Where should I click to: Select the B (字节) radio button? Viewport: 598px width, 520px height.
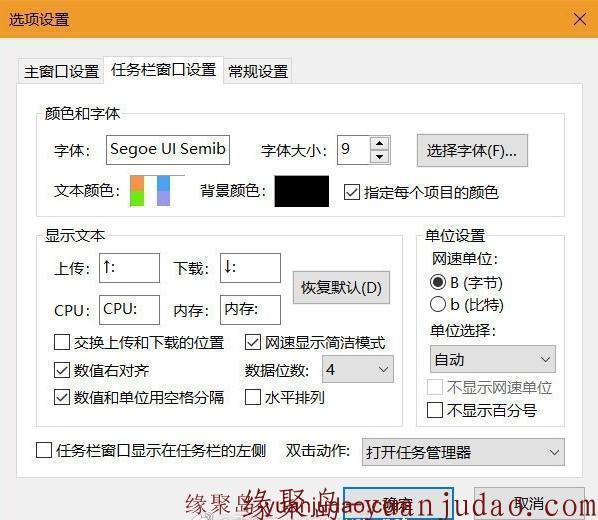[438, 282]
